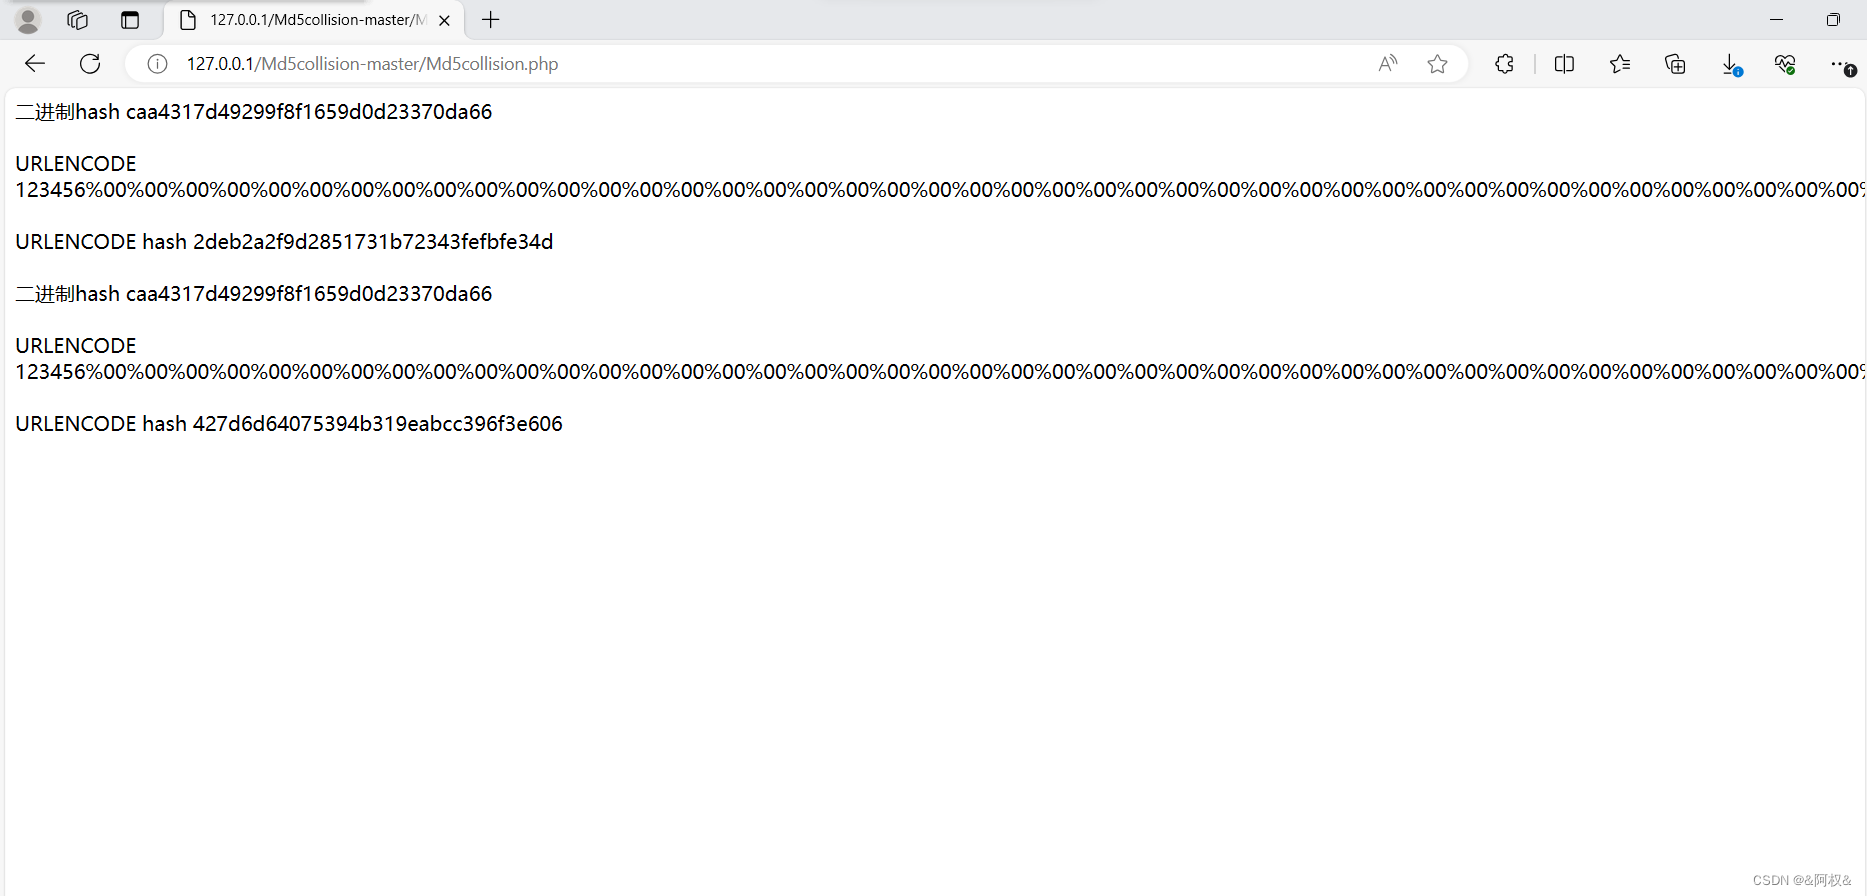The image size is (1867, 896).
Task: Select first hash caa4317d49299f8f1659d0d23370da66 line
Action: pos(254,112)
